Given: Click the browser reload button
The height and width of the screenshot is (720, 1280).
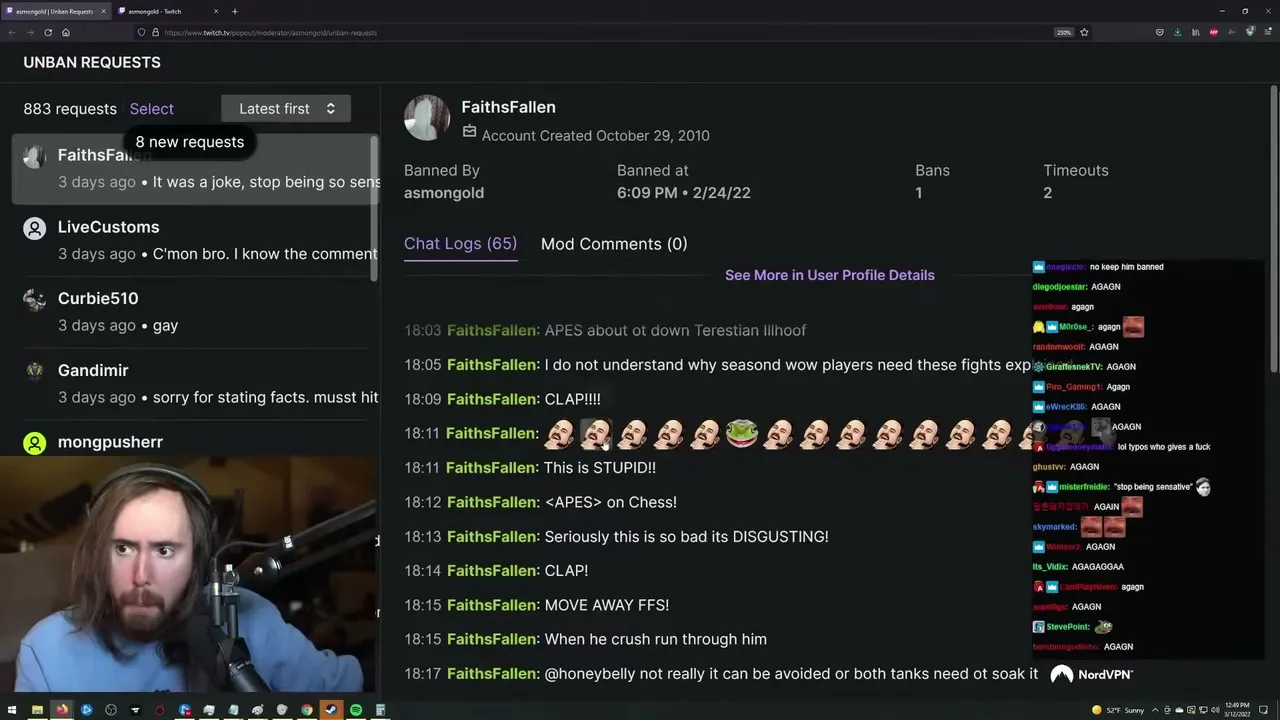Looking at the screenshot, I should pos(48,32).
